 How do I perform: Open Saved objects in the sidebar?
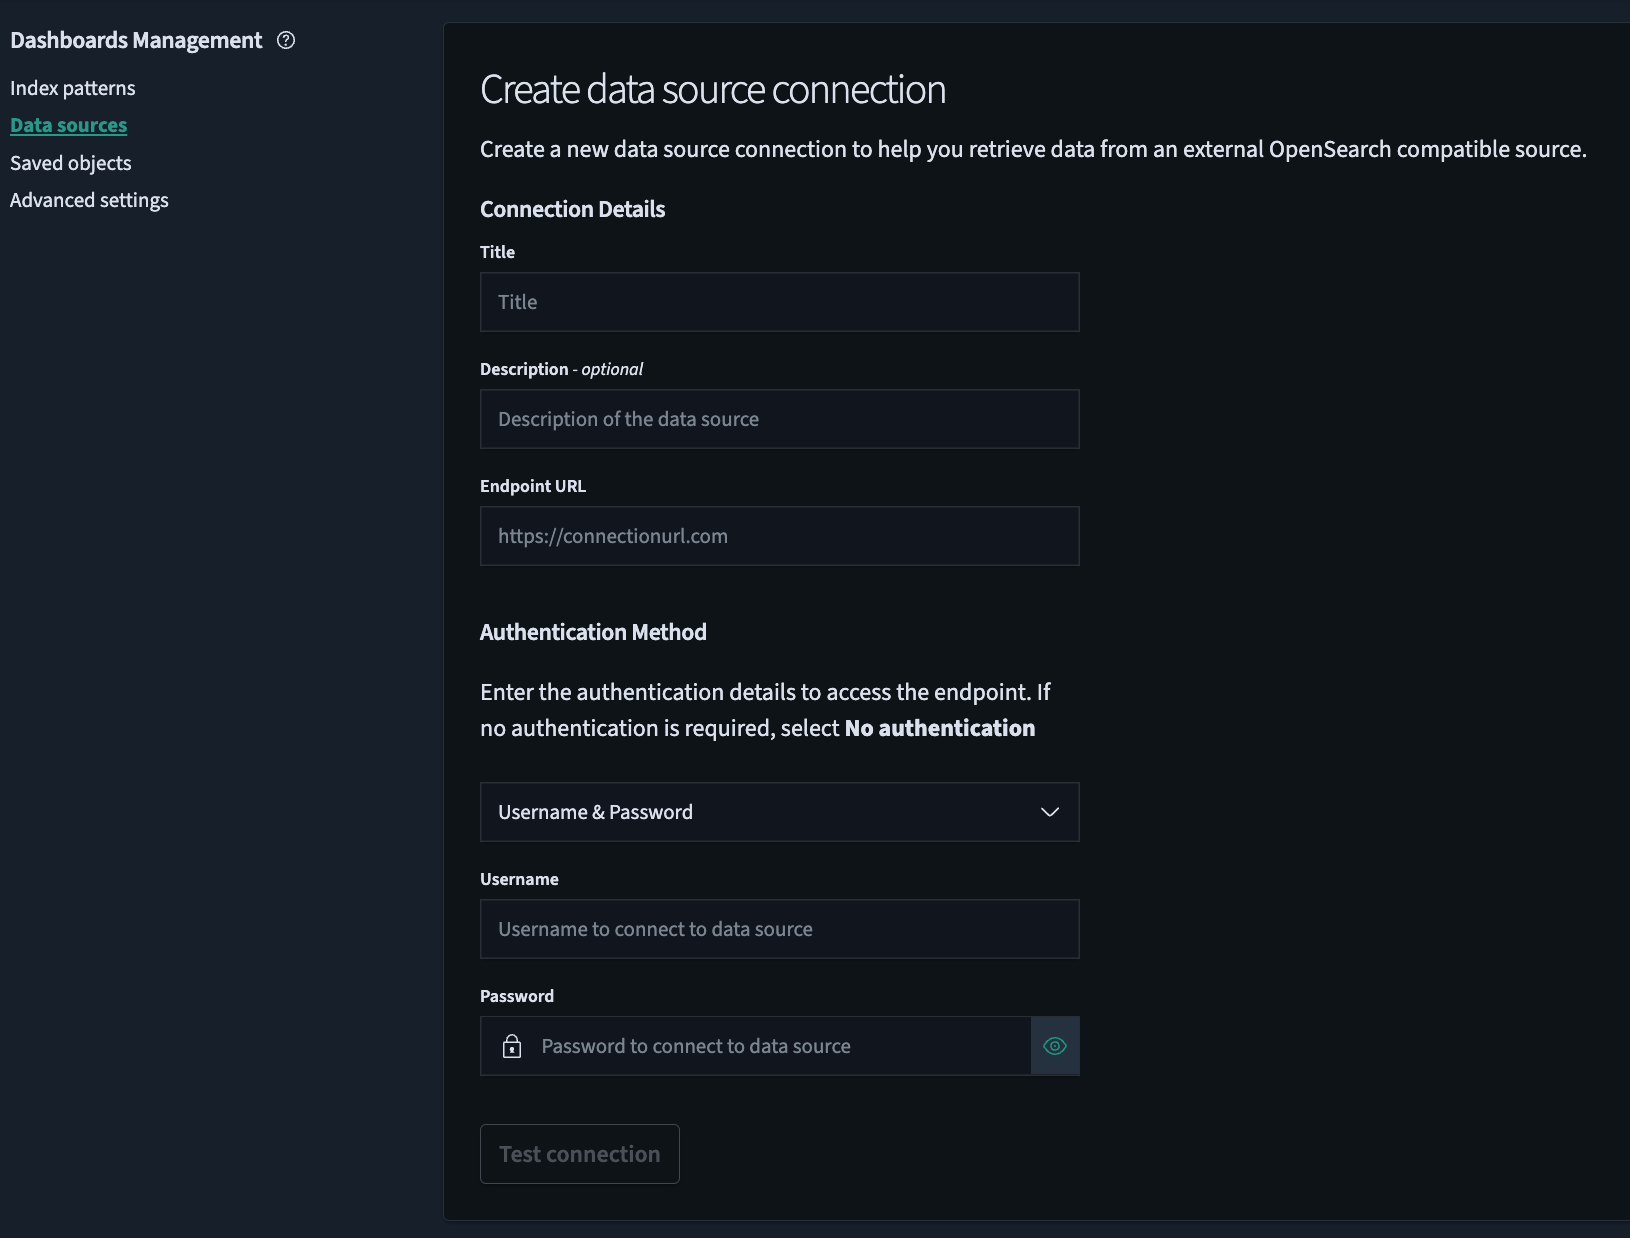(71, 163)
